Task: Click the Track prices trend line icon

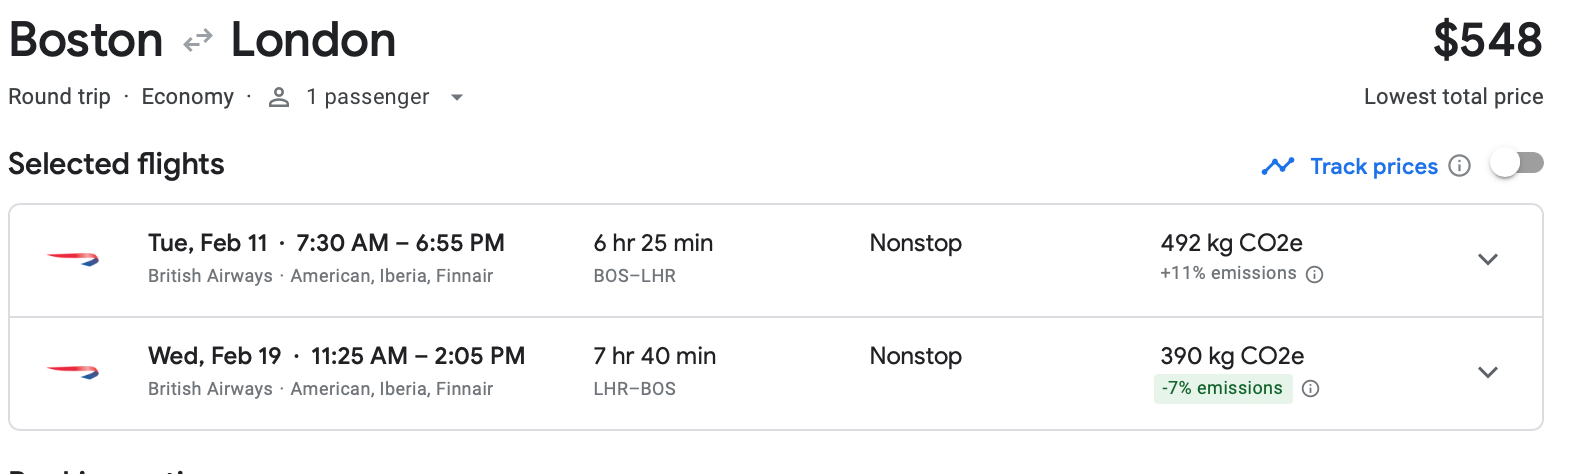Action: 1277,166
